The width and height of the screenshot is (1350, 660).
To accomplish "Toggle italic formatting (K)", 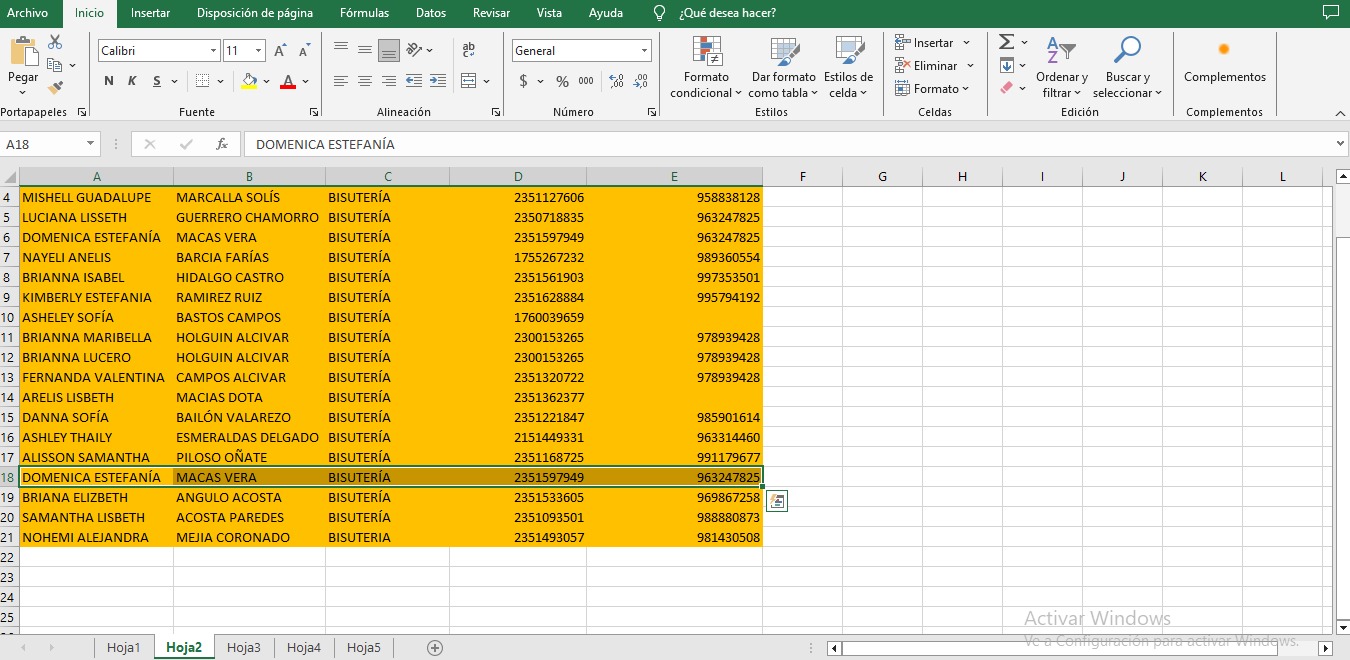I will 132,81.
